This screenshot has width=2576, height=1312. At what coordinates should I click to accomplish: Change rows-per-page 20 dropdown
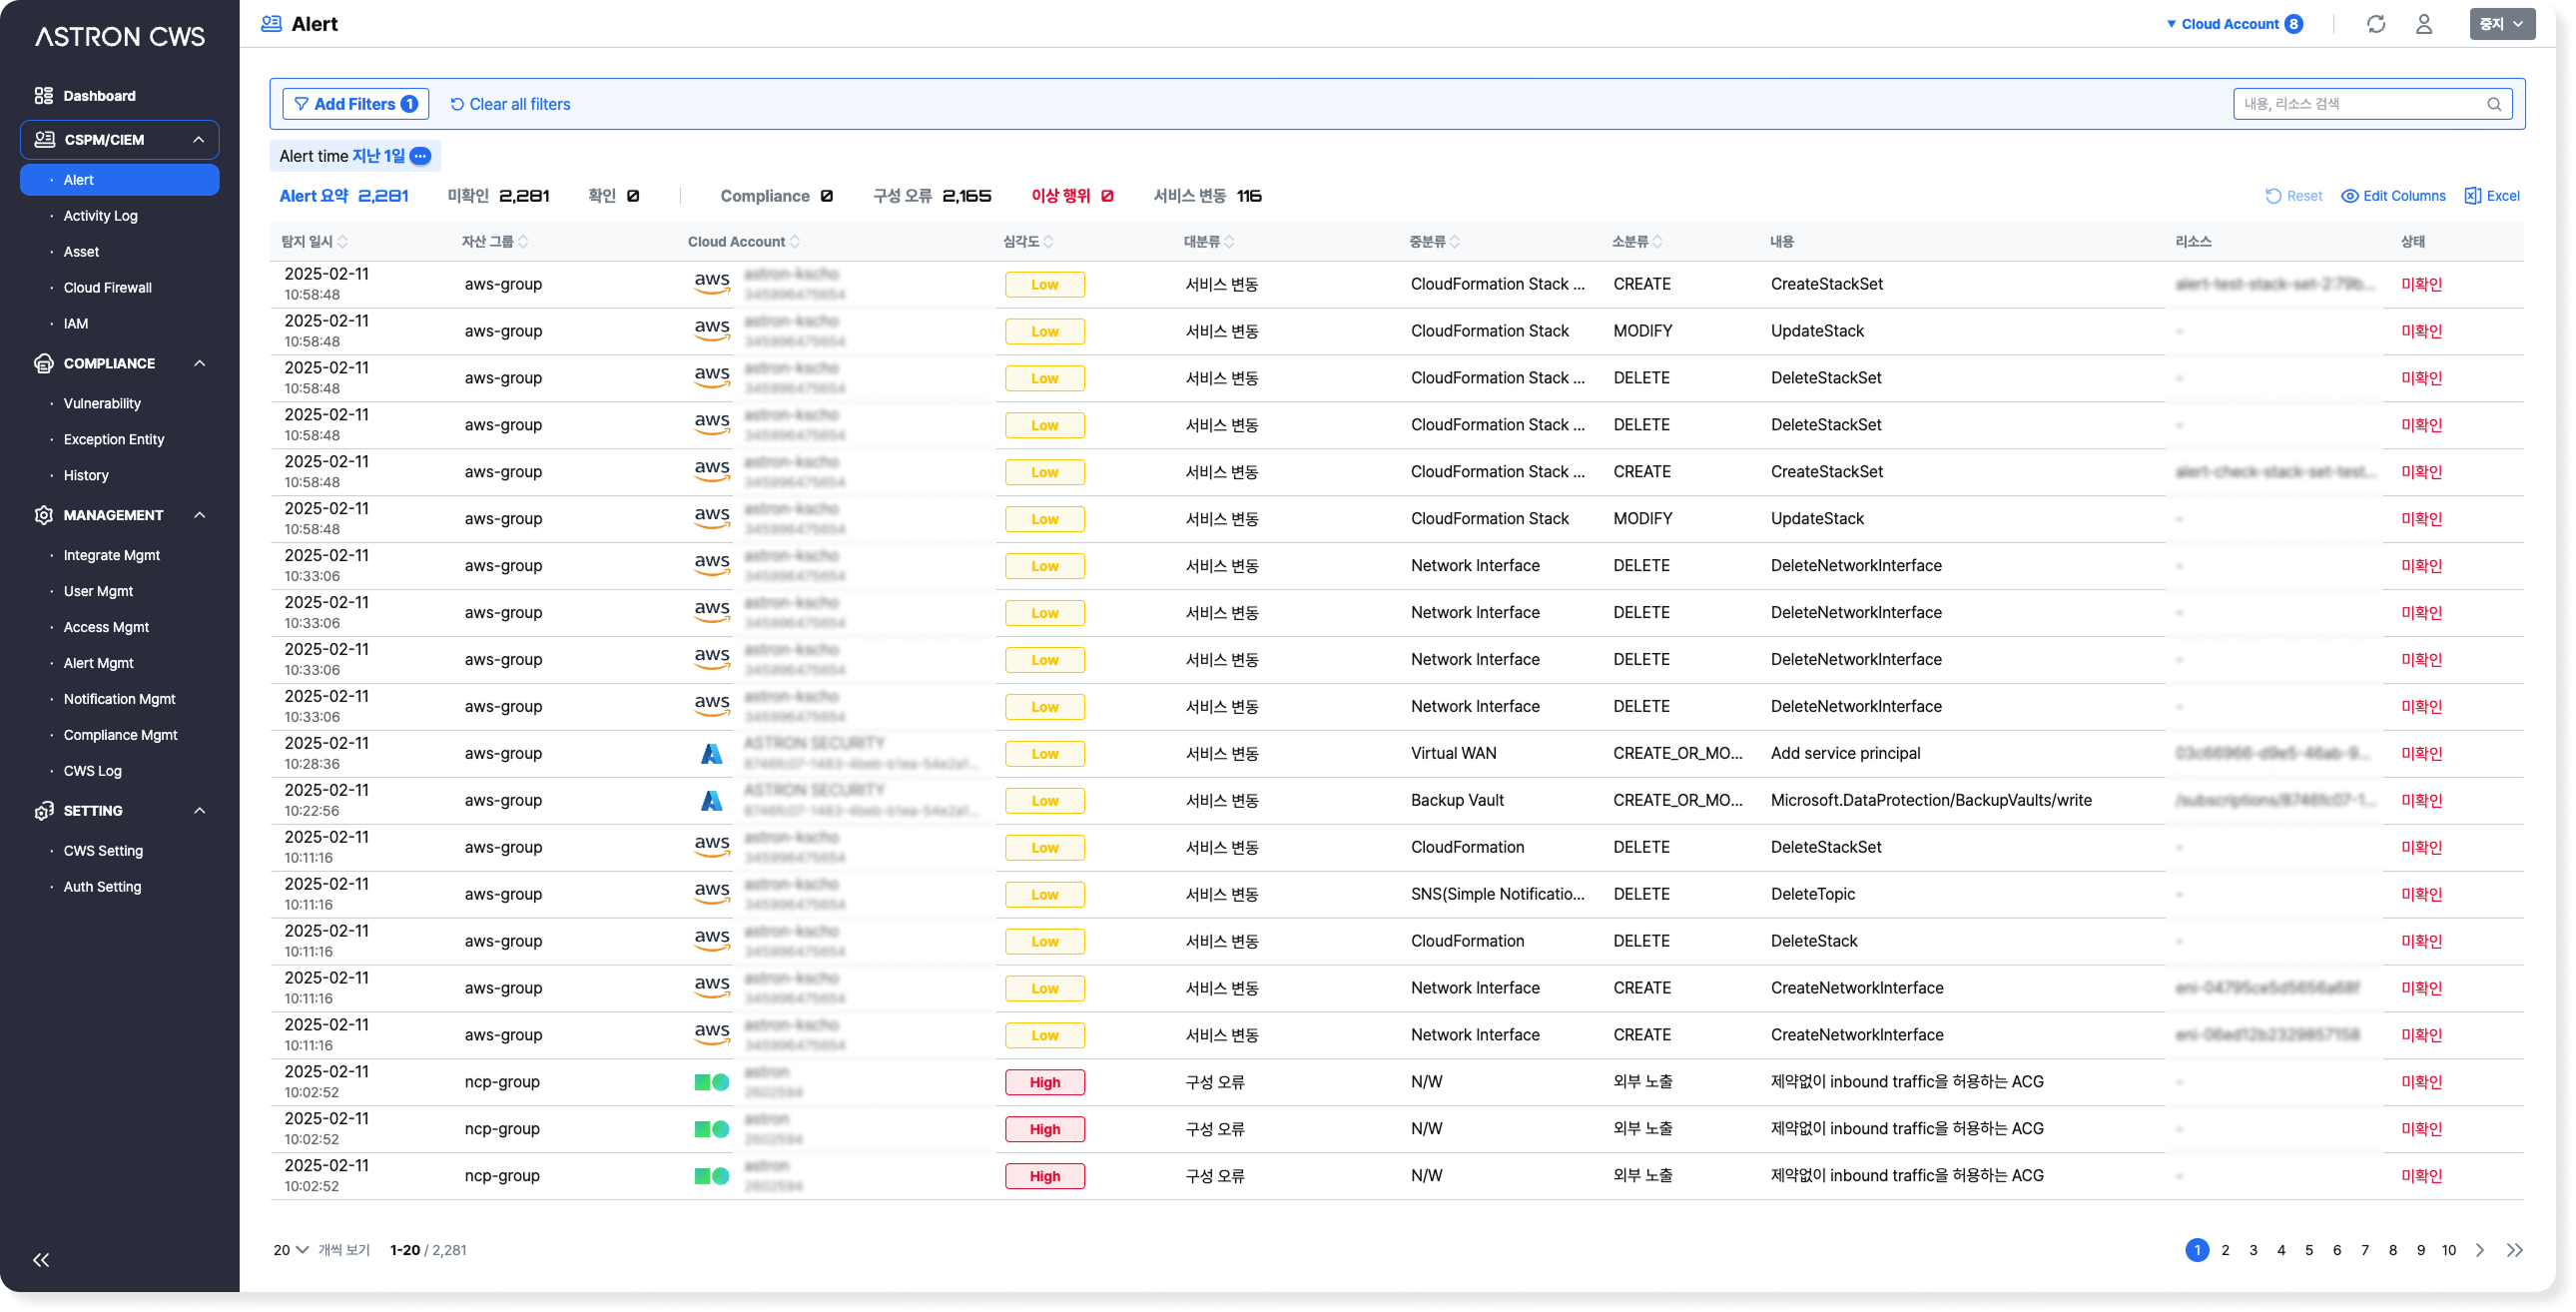click(291, 1250)
